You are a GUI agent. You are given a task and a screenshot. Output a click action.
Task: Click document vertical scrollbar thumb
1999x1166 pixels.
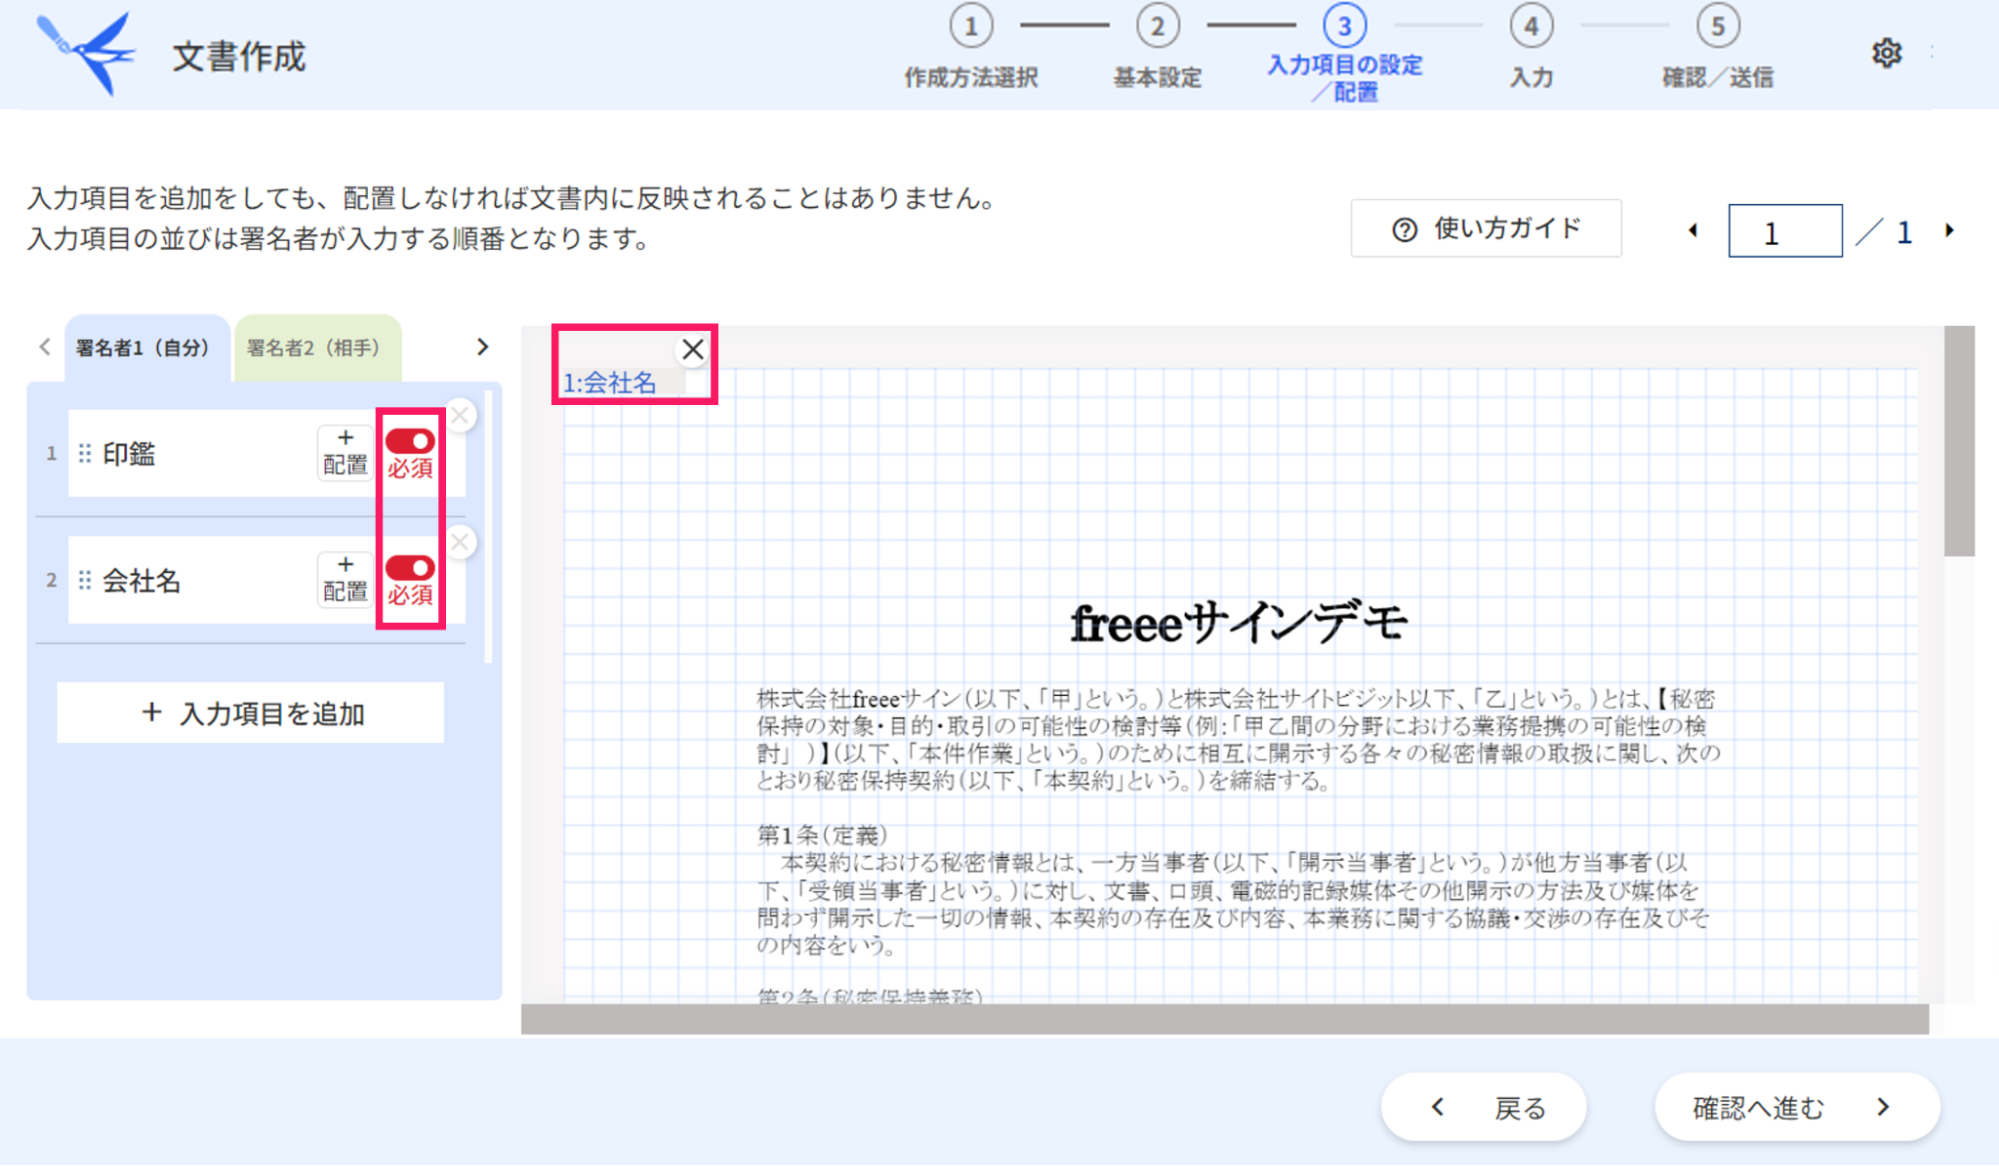pos(1959,441)
